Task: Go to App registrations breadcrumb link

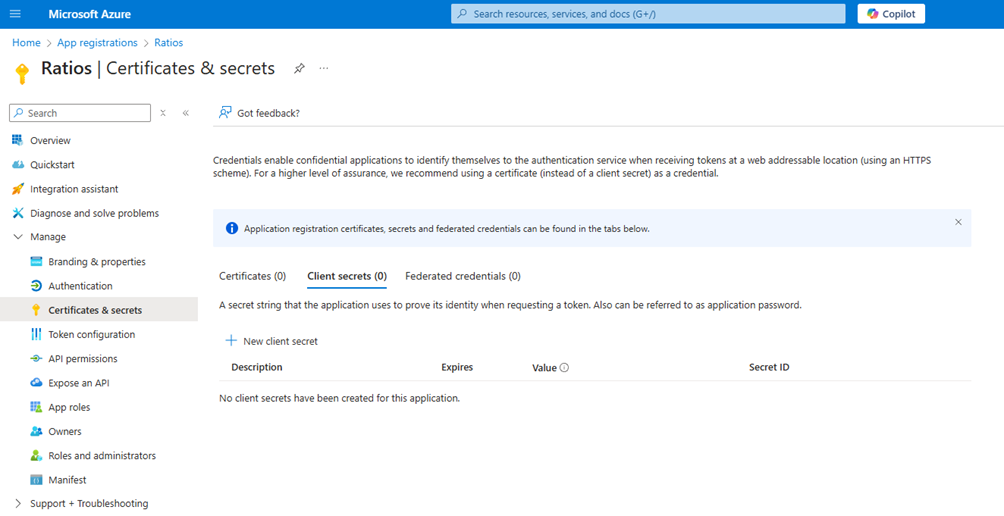Action: pyautogui.click(x=97, y=43)
